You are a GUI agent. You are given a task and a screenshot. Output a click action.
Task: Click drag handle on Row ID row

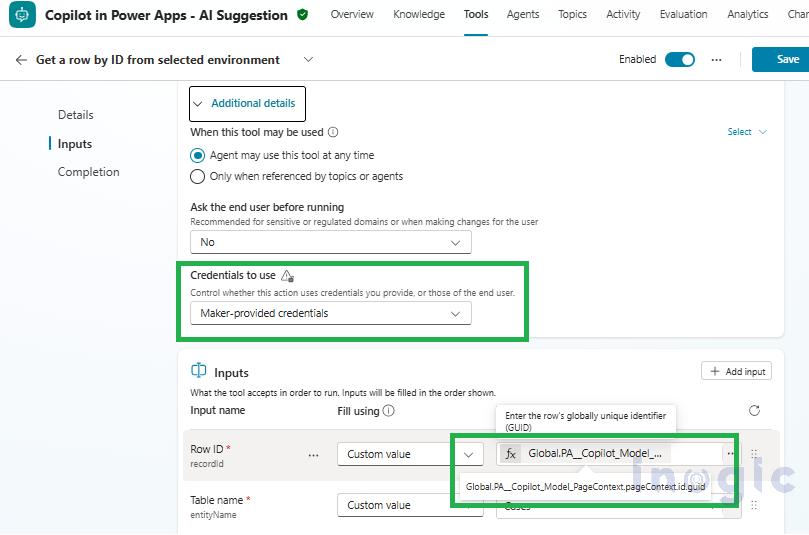click(x=754, y=454)
